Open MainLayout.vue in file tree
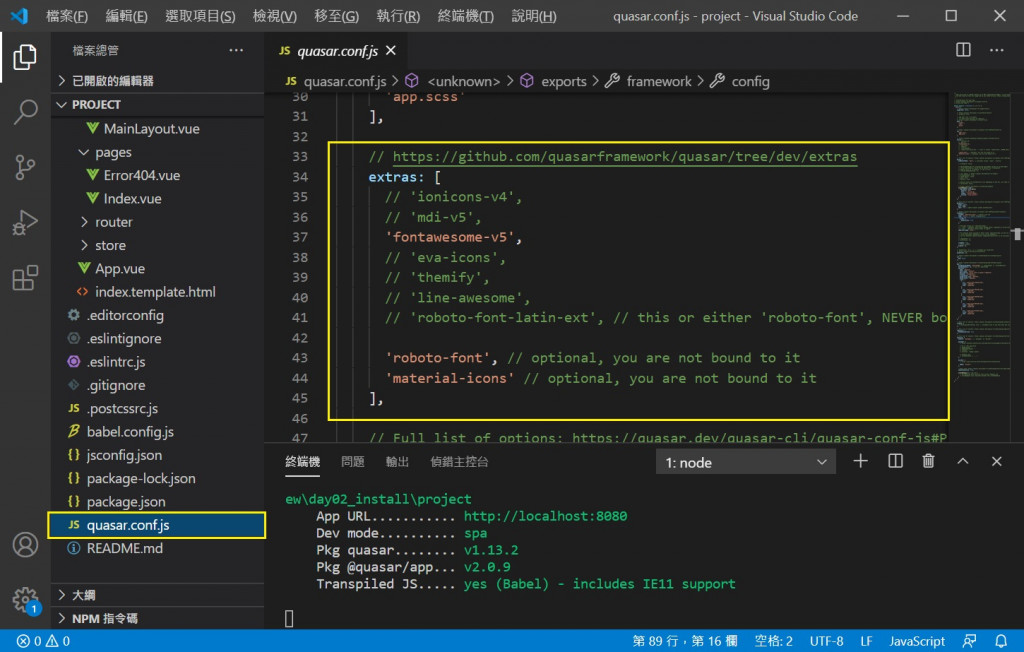This screenshot has height=652, width=1024. click(152, 129)
